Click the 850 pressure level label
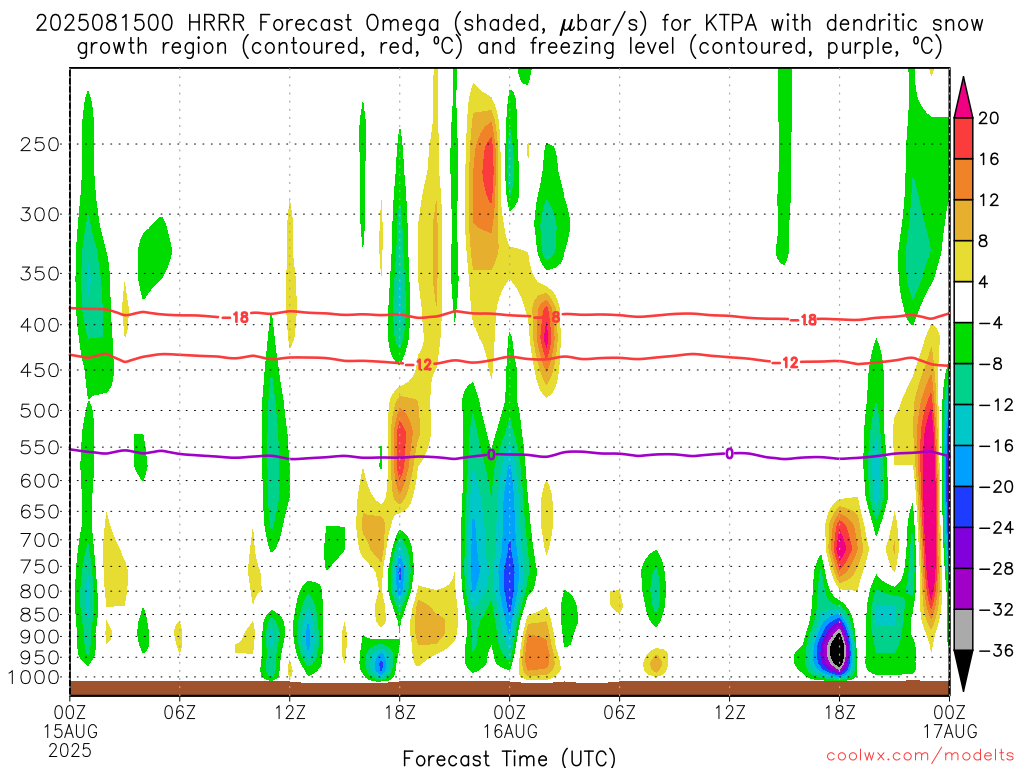 click(40, 615)
